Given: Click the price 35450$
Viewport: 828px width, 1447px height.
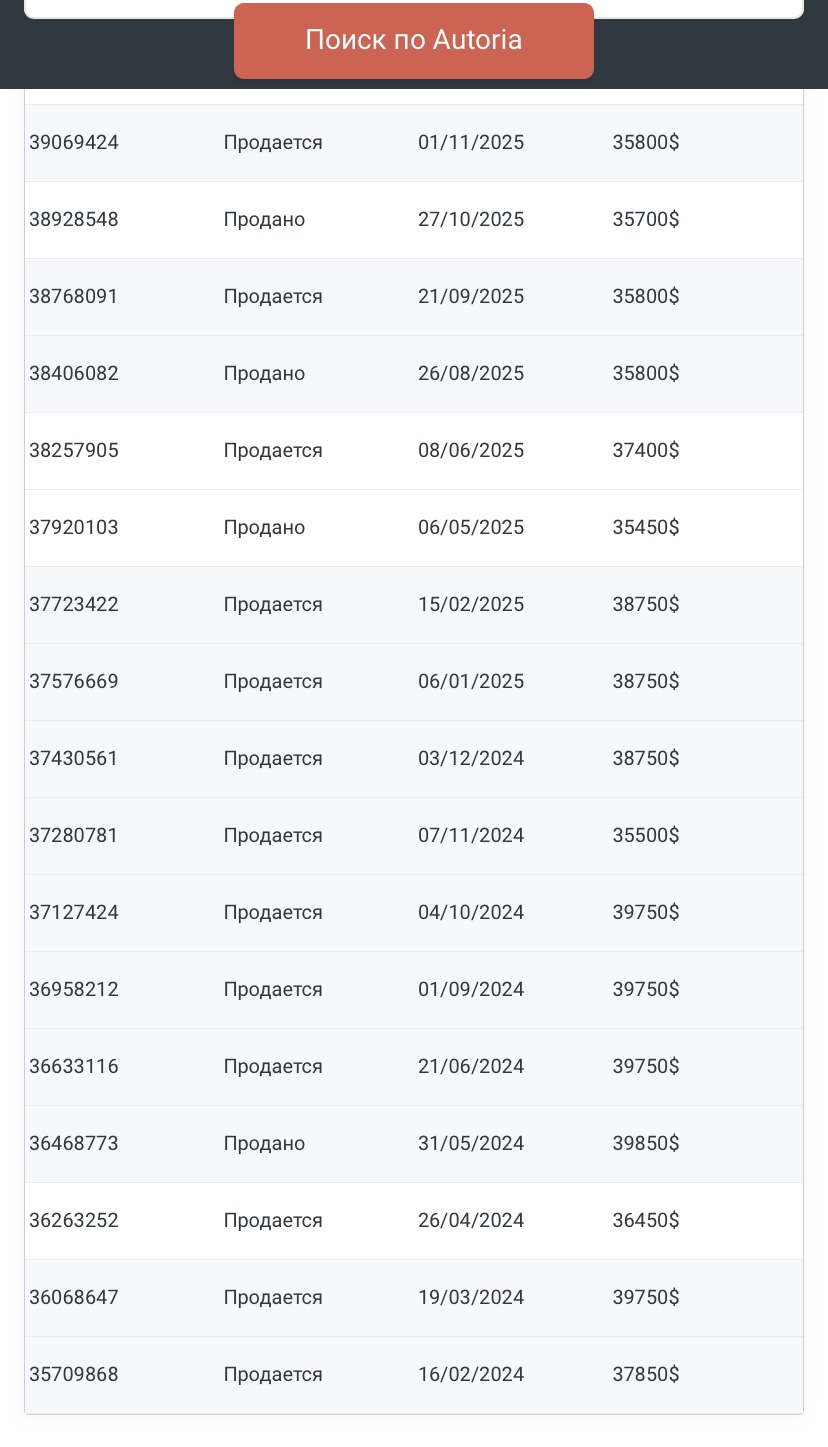Looking at the screenshot, I should (x=646, y=527).
